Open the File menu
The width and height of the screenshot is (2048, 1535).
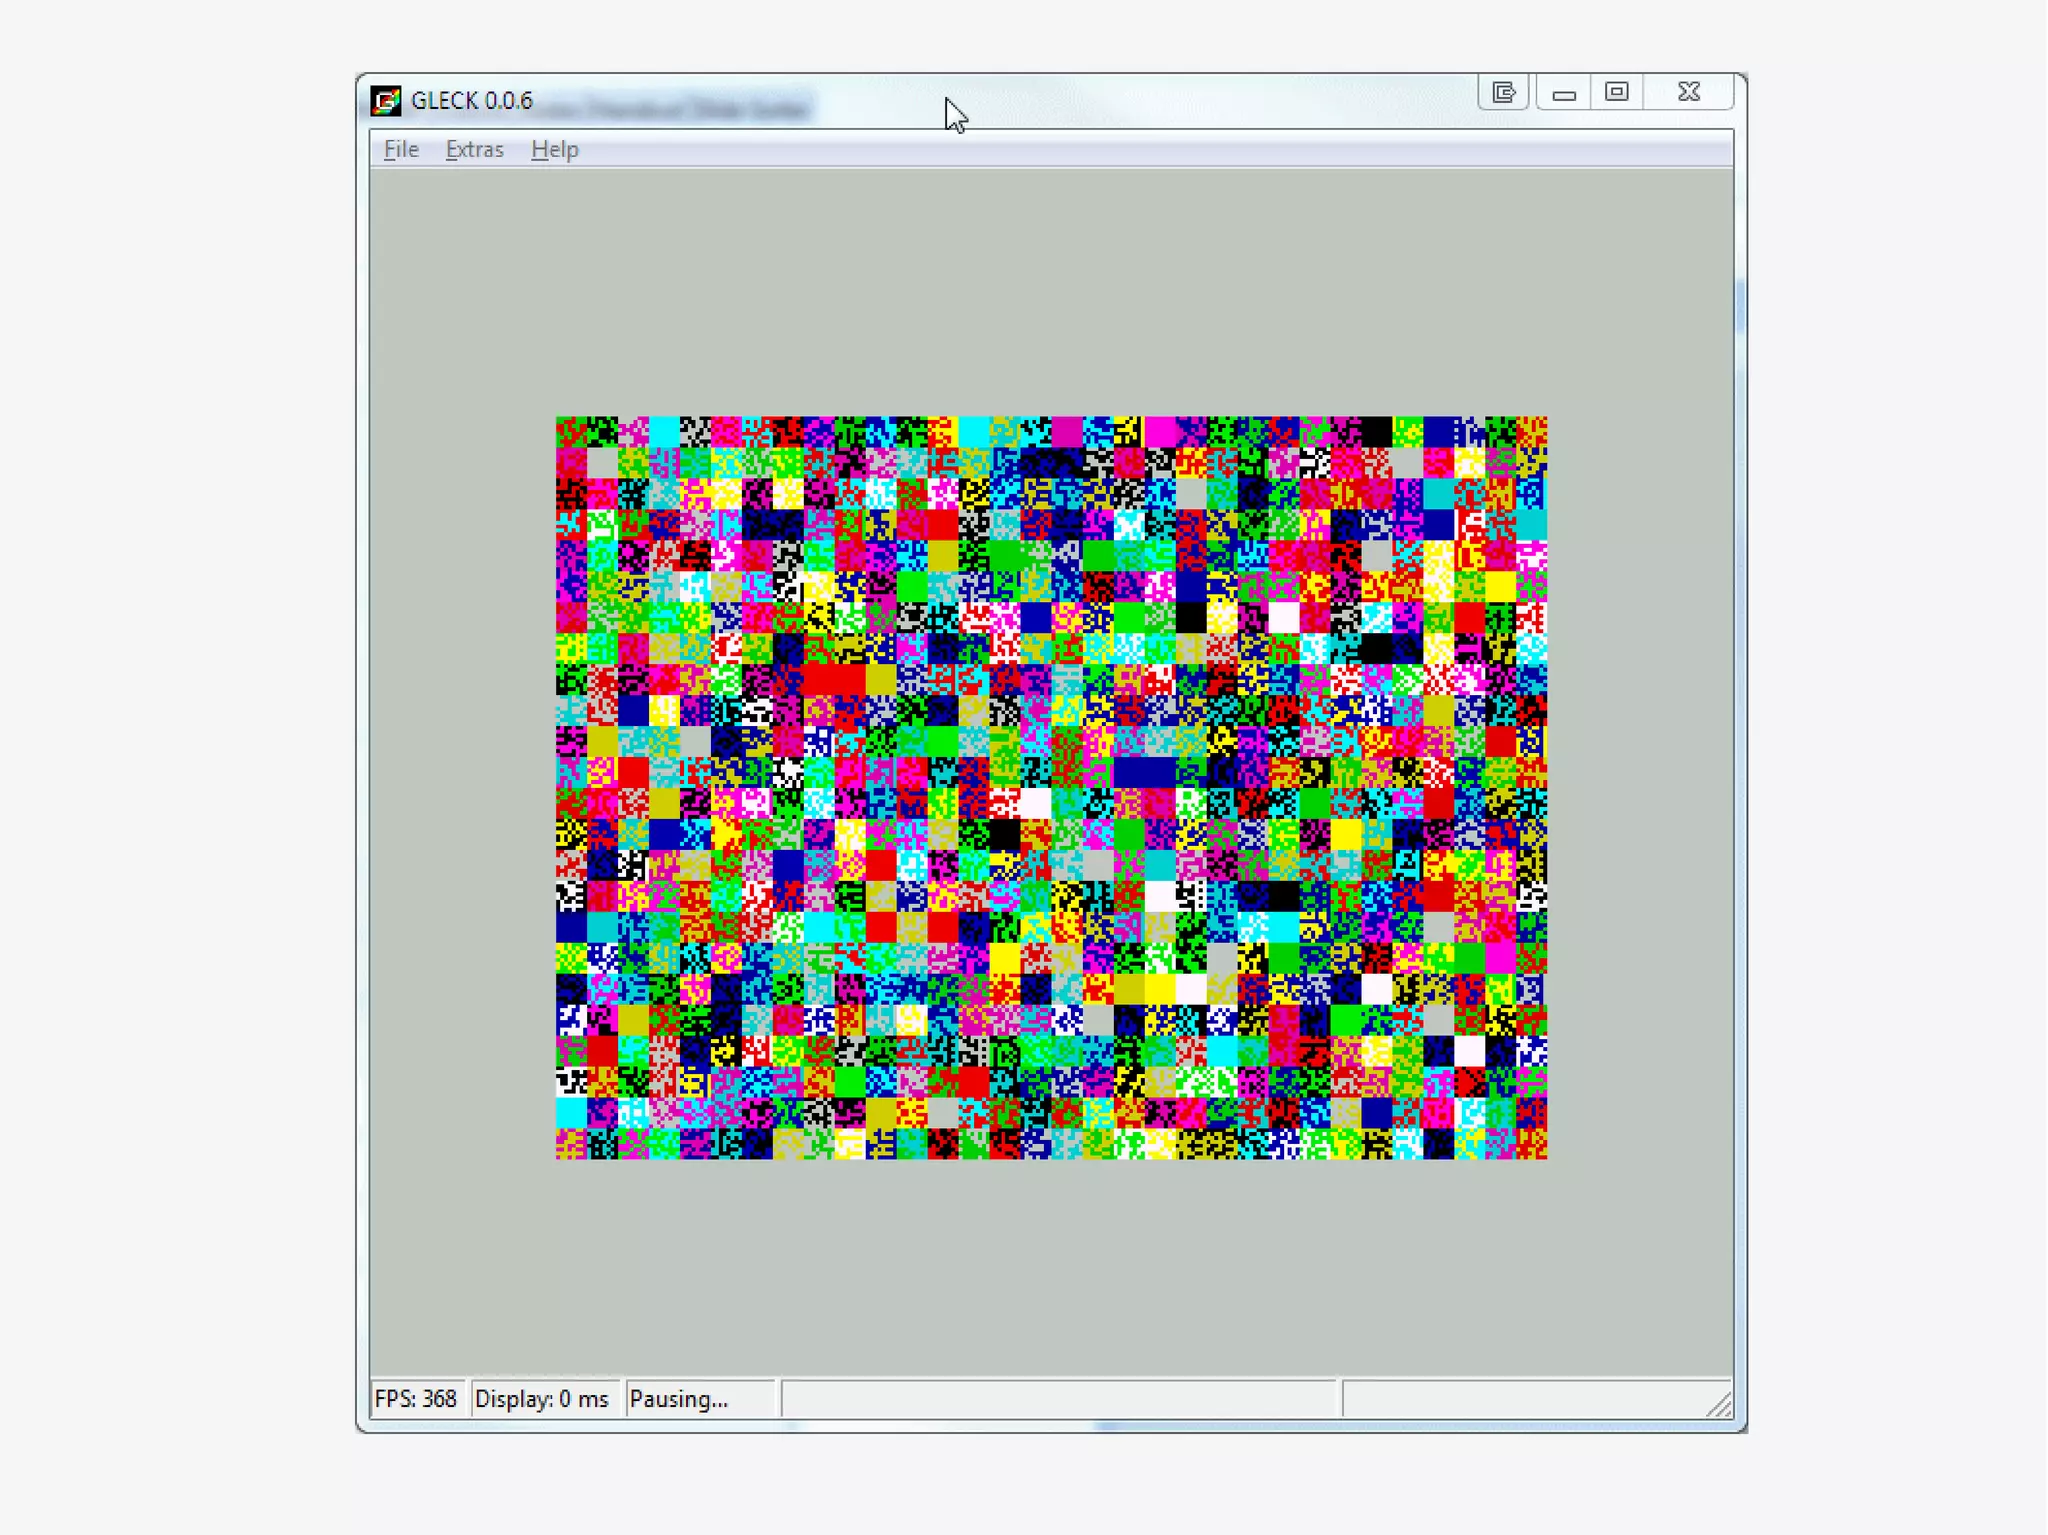(x=401, y=149)
